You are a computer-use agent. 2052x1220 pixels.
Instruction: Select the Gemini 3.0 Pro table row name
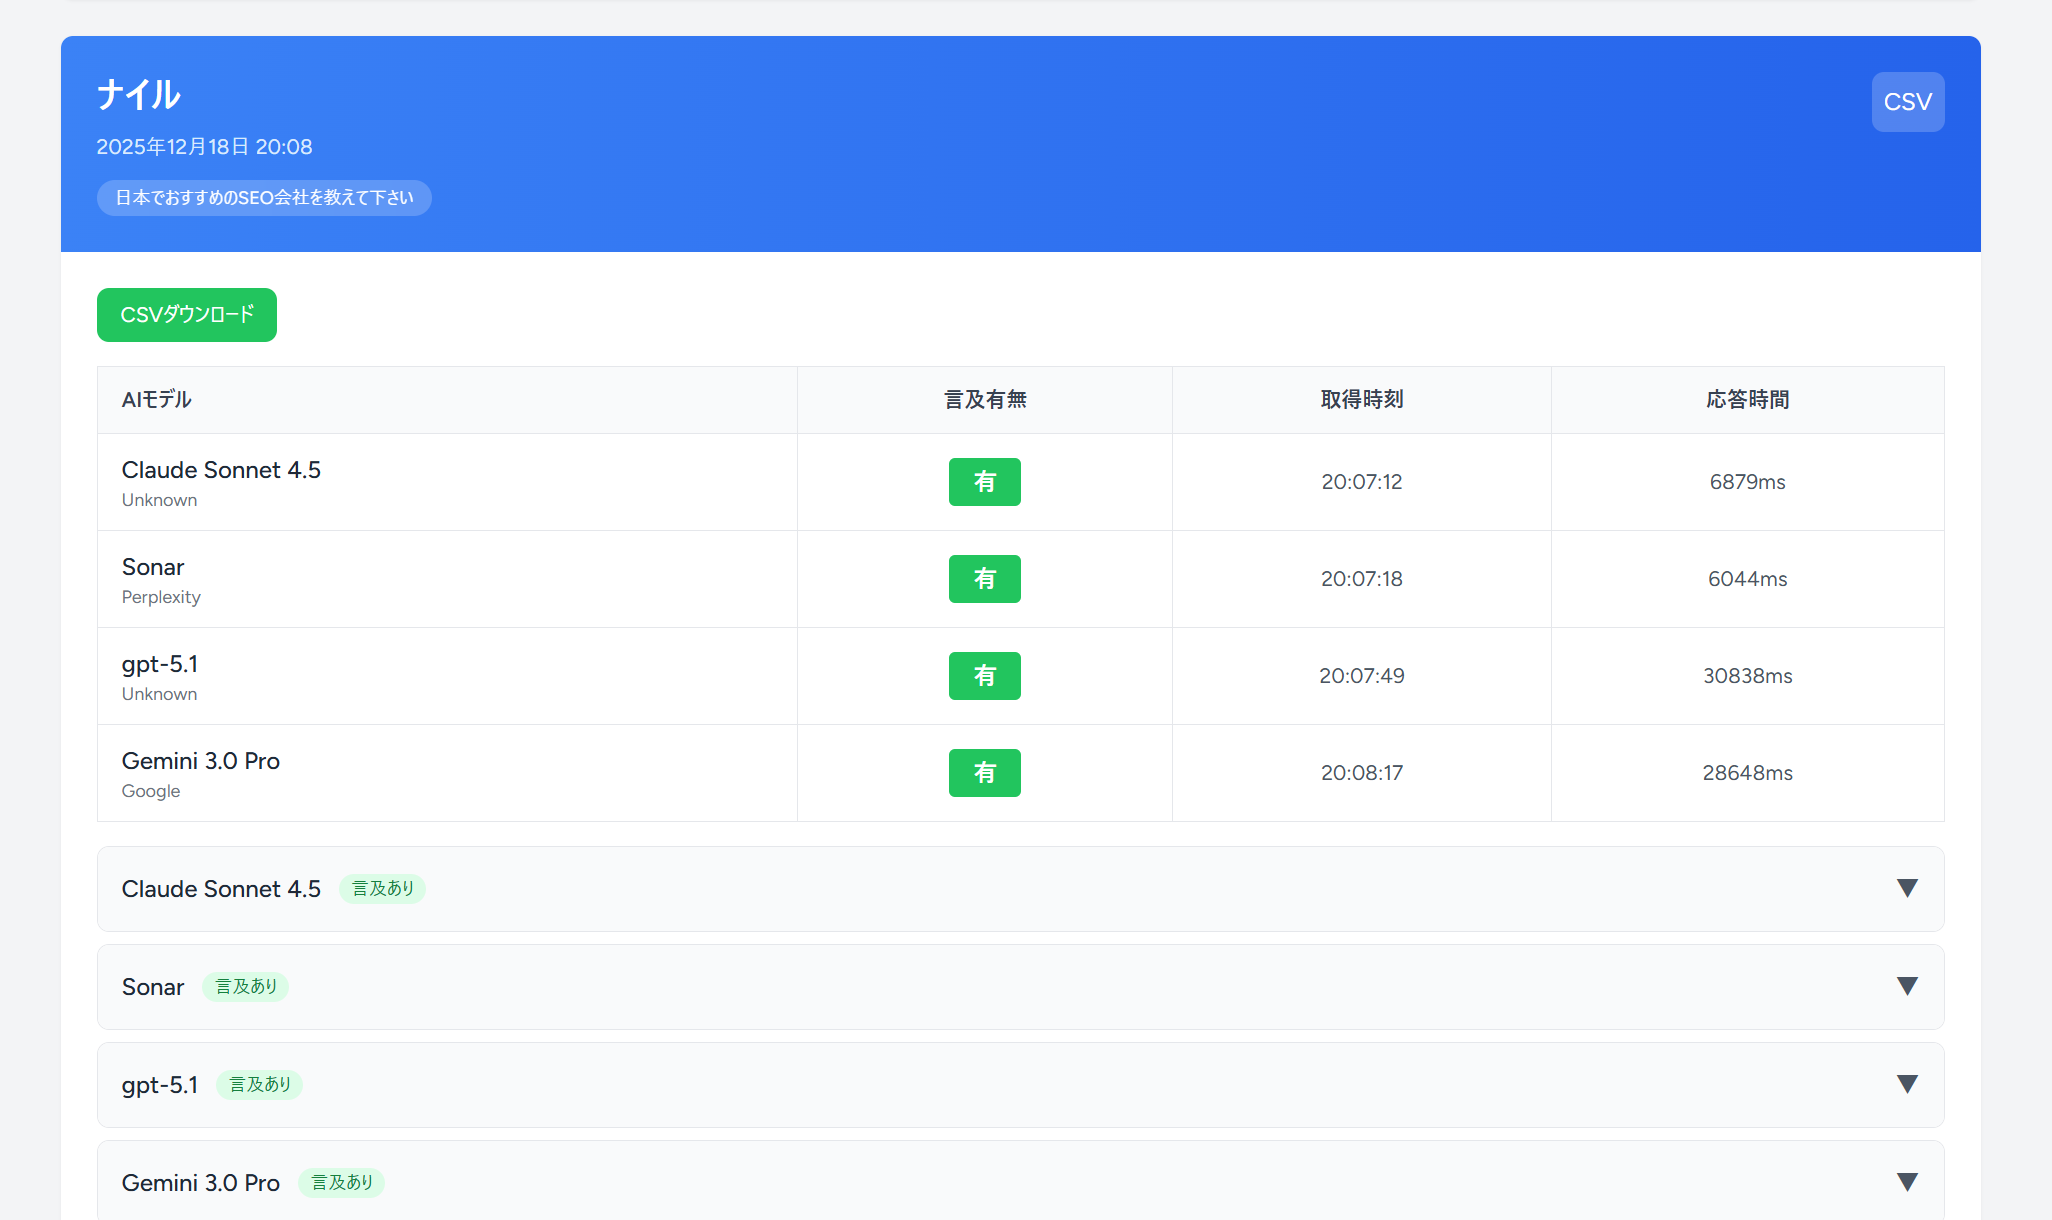(x=201, y=761)
